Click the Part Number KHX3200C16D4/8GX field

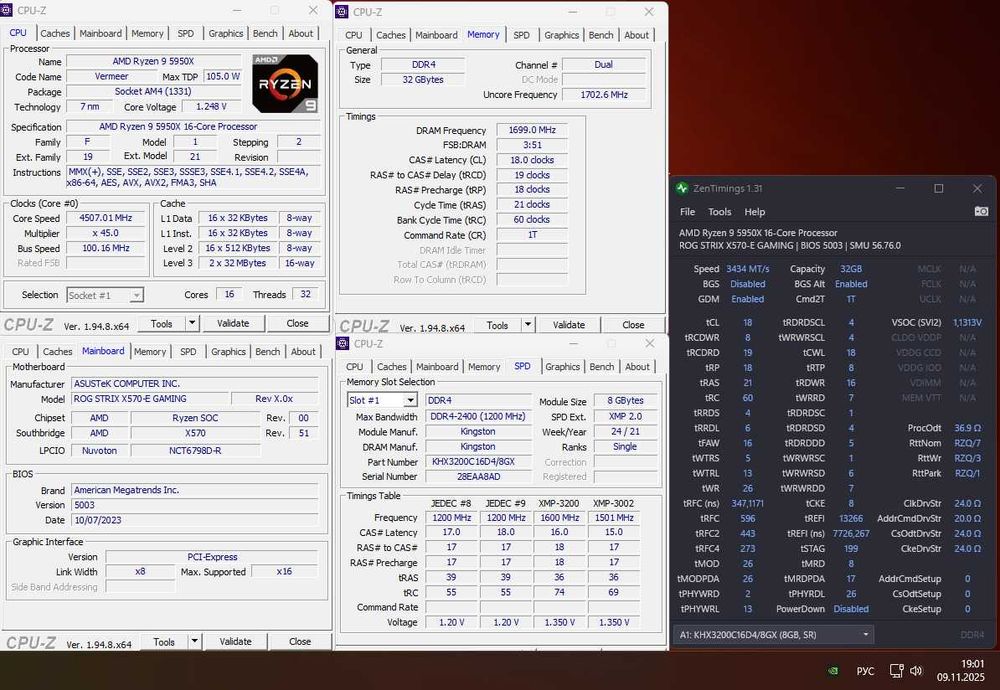pyautogui.click(x=478, y=462)
